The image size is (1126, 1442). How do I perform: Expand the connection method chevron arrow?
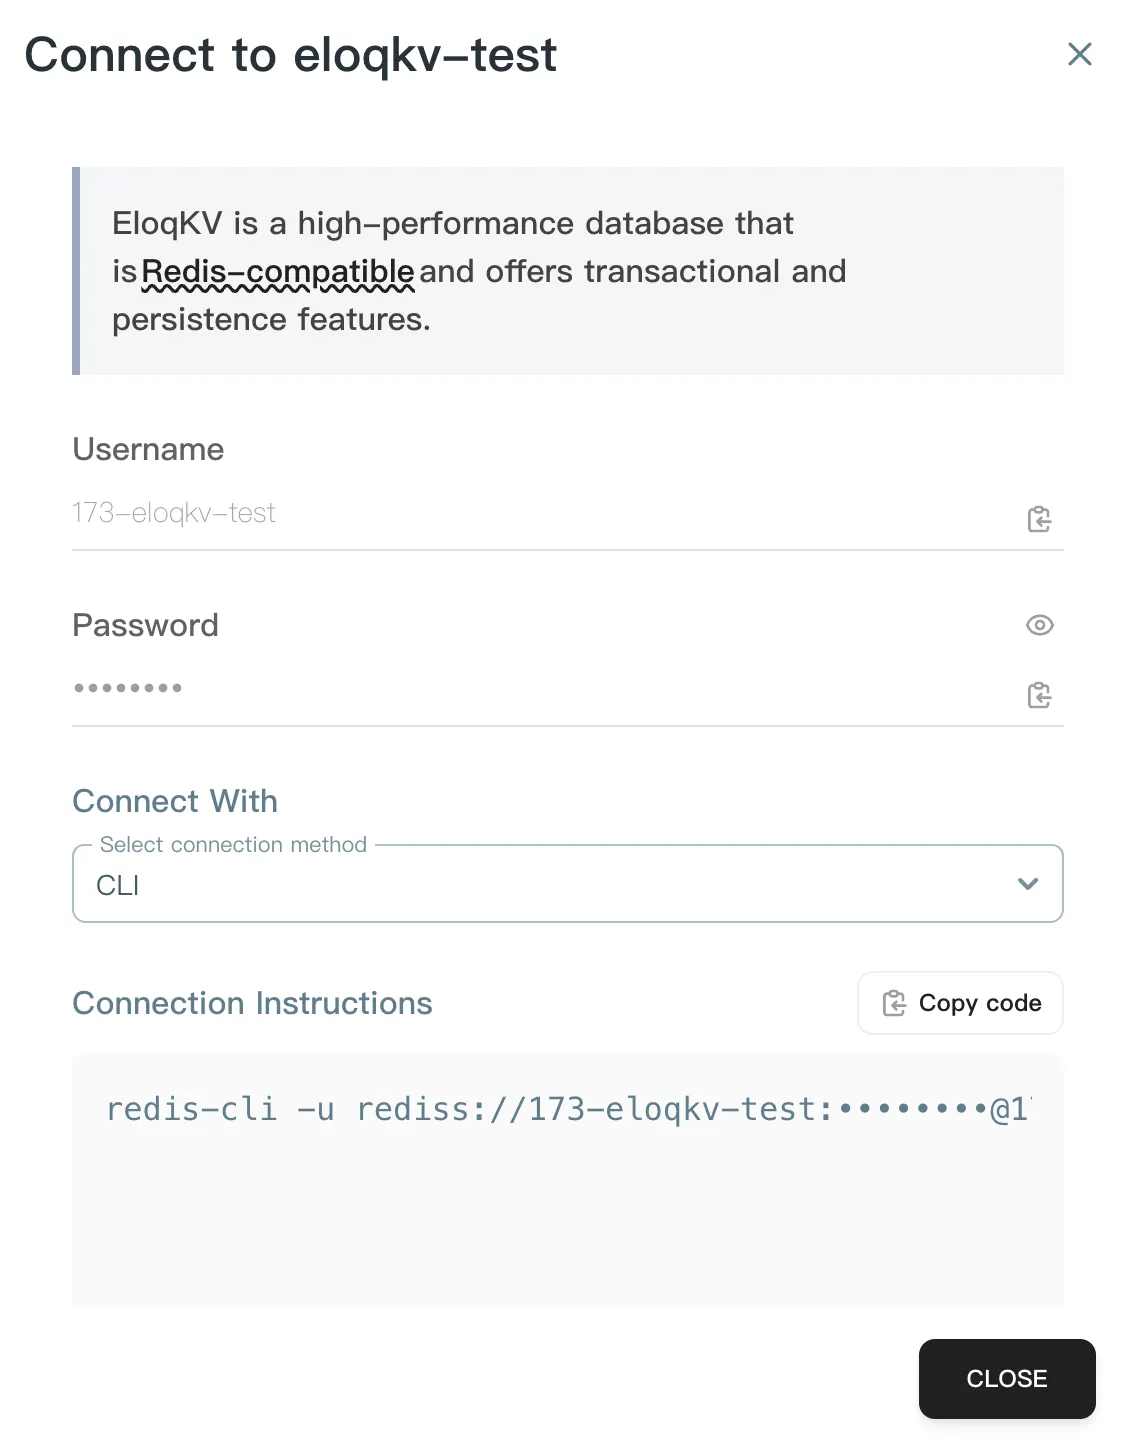1027,884
